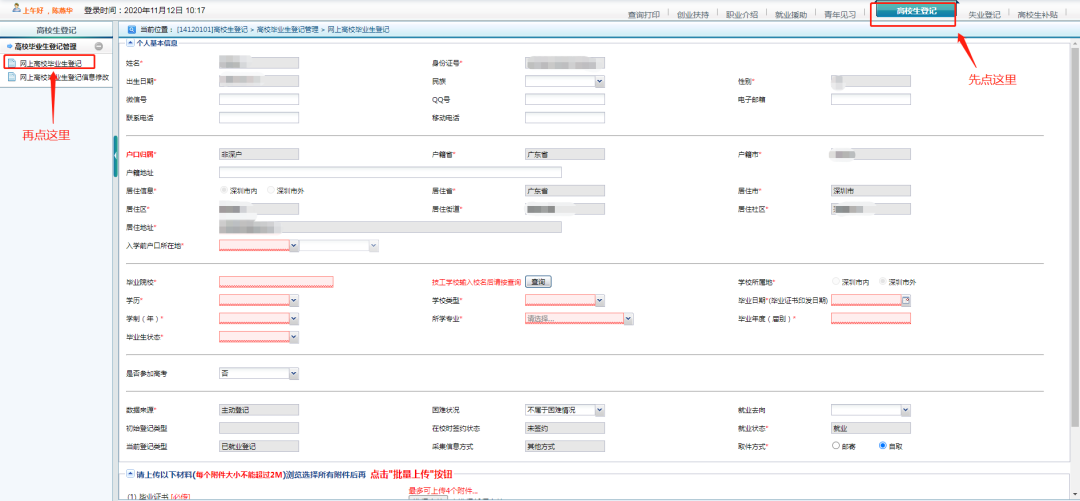Click the user avatar icon beside 上午好

coord(17,9)
